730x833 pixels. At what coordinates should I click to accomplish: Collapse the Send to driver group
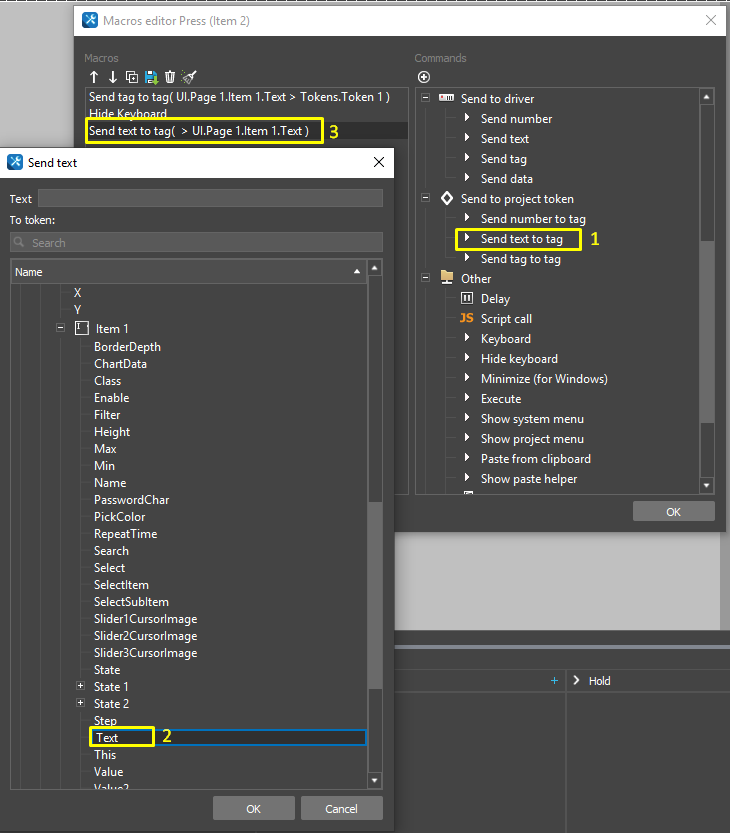pos(426,98)
